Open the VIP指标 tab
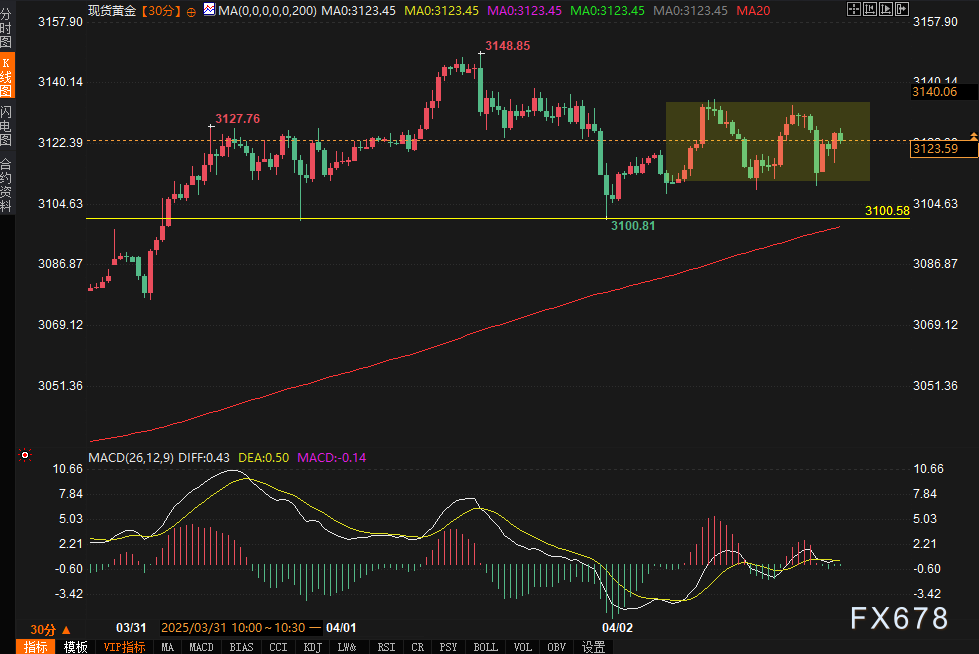This screenshot has height=654, width=979. [126, 647]
